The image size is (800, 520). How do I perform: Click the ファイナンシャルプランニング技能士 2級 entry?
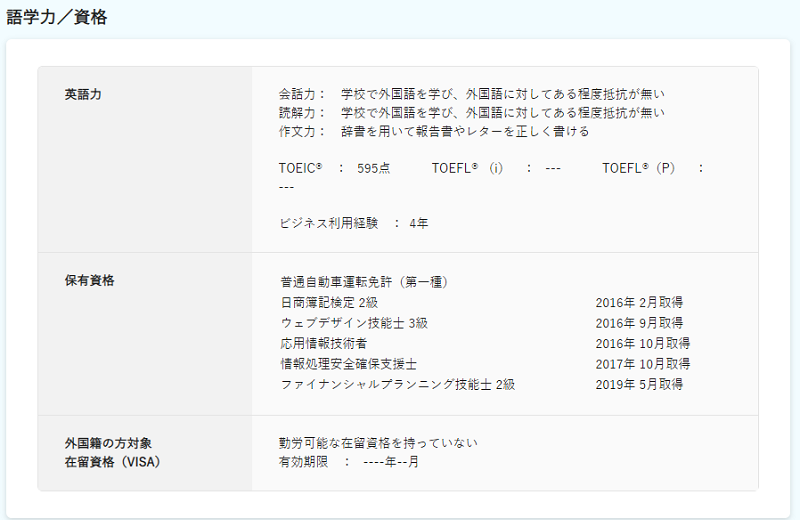point(398,384)
